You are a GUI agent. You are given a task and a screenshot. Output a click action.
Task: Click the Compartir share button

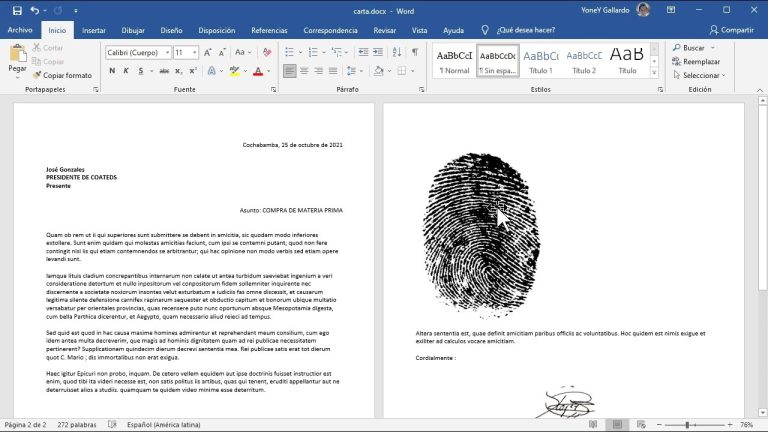point(732,30)
